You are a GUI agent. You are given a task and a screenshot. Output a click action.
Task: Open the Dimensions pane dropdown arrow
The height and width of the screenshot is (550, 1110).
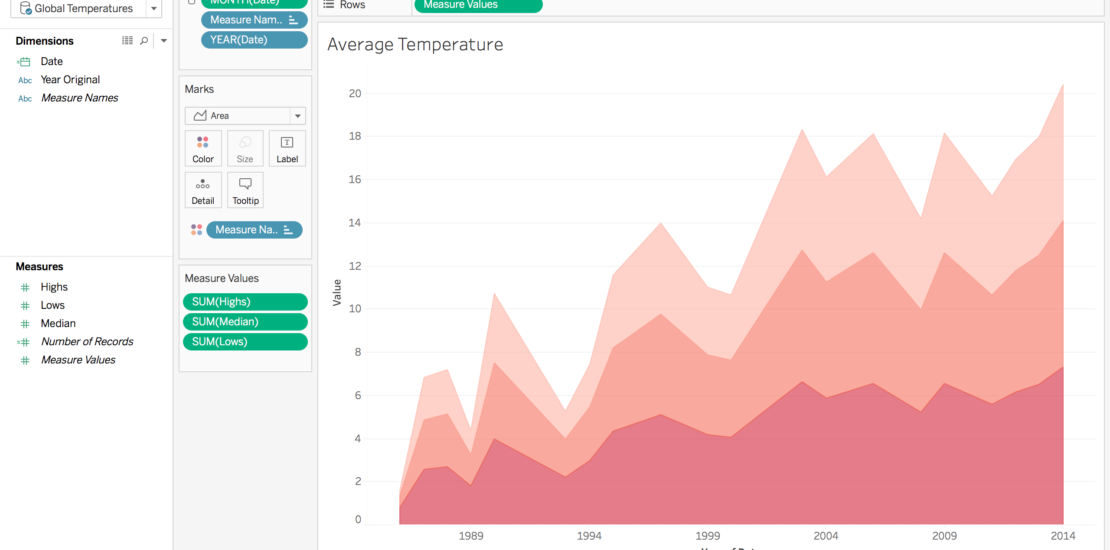[x=164, y=41]
